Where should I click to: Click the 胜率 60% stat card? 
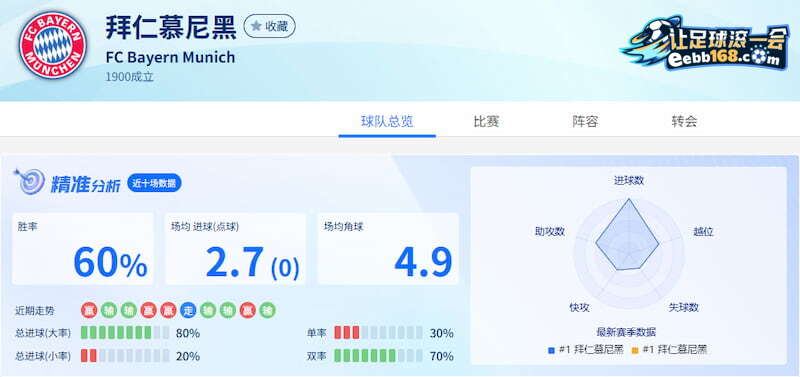83,249
